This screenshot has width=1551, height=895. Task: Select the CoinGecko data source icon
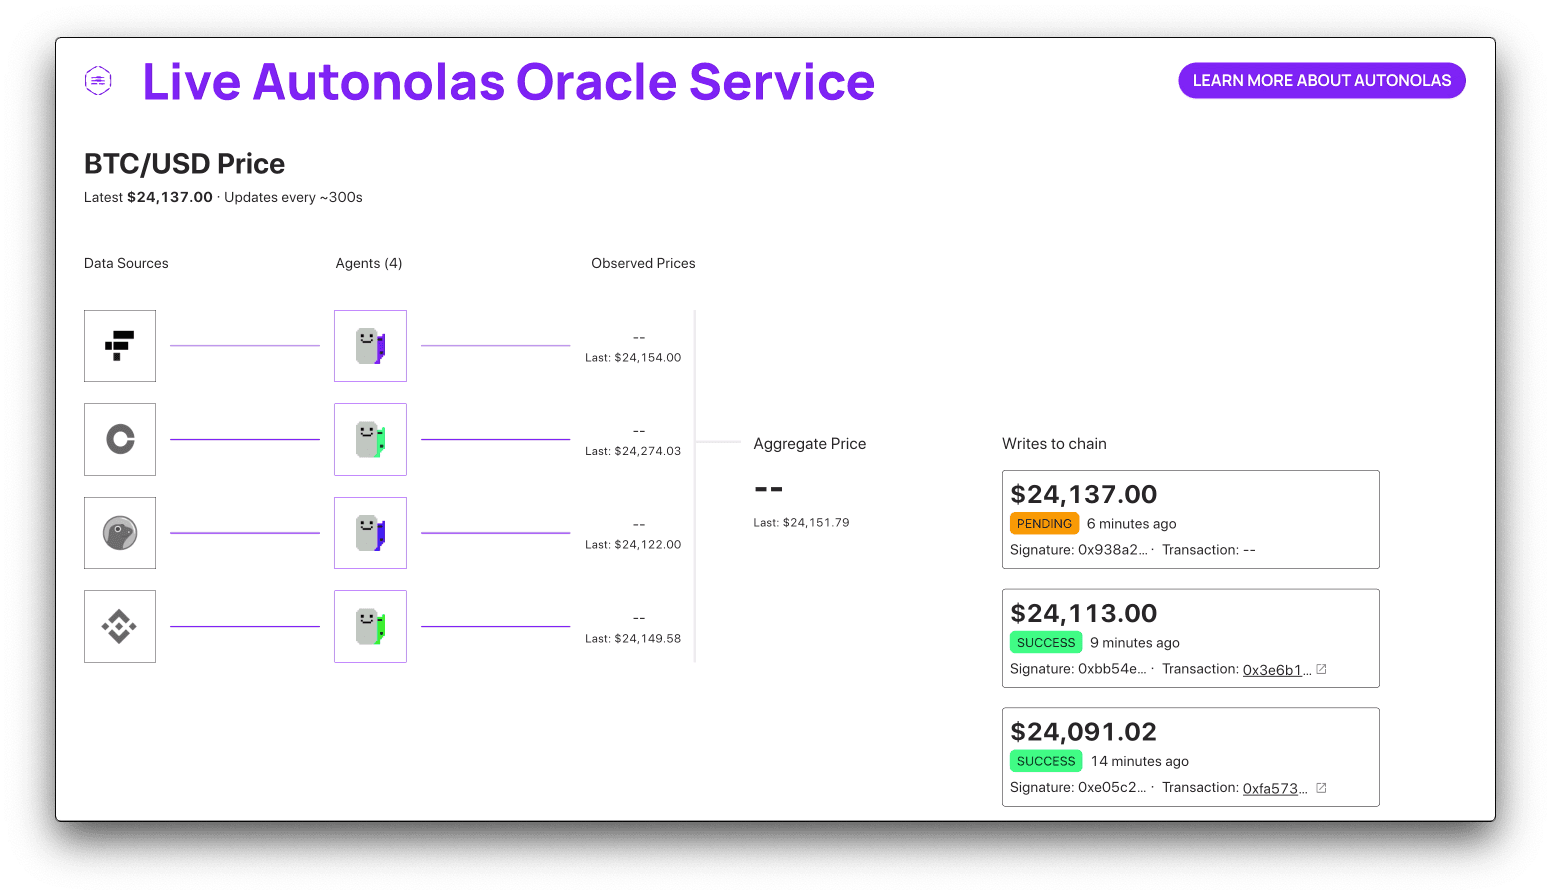click(x=120, y=533)
